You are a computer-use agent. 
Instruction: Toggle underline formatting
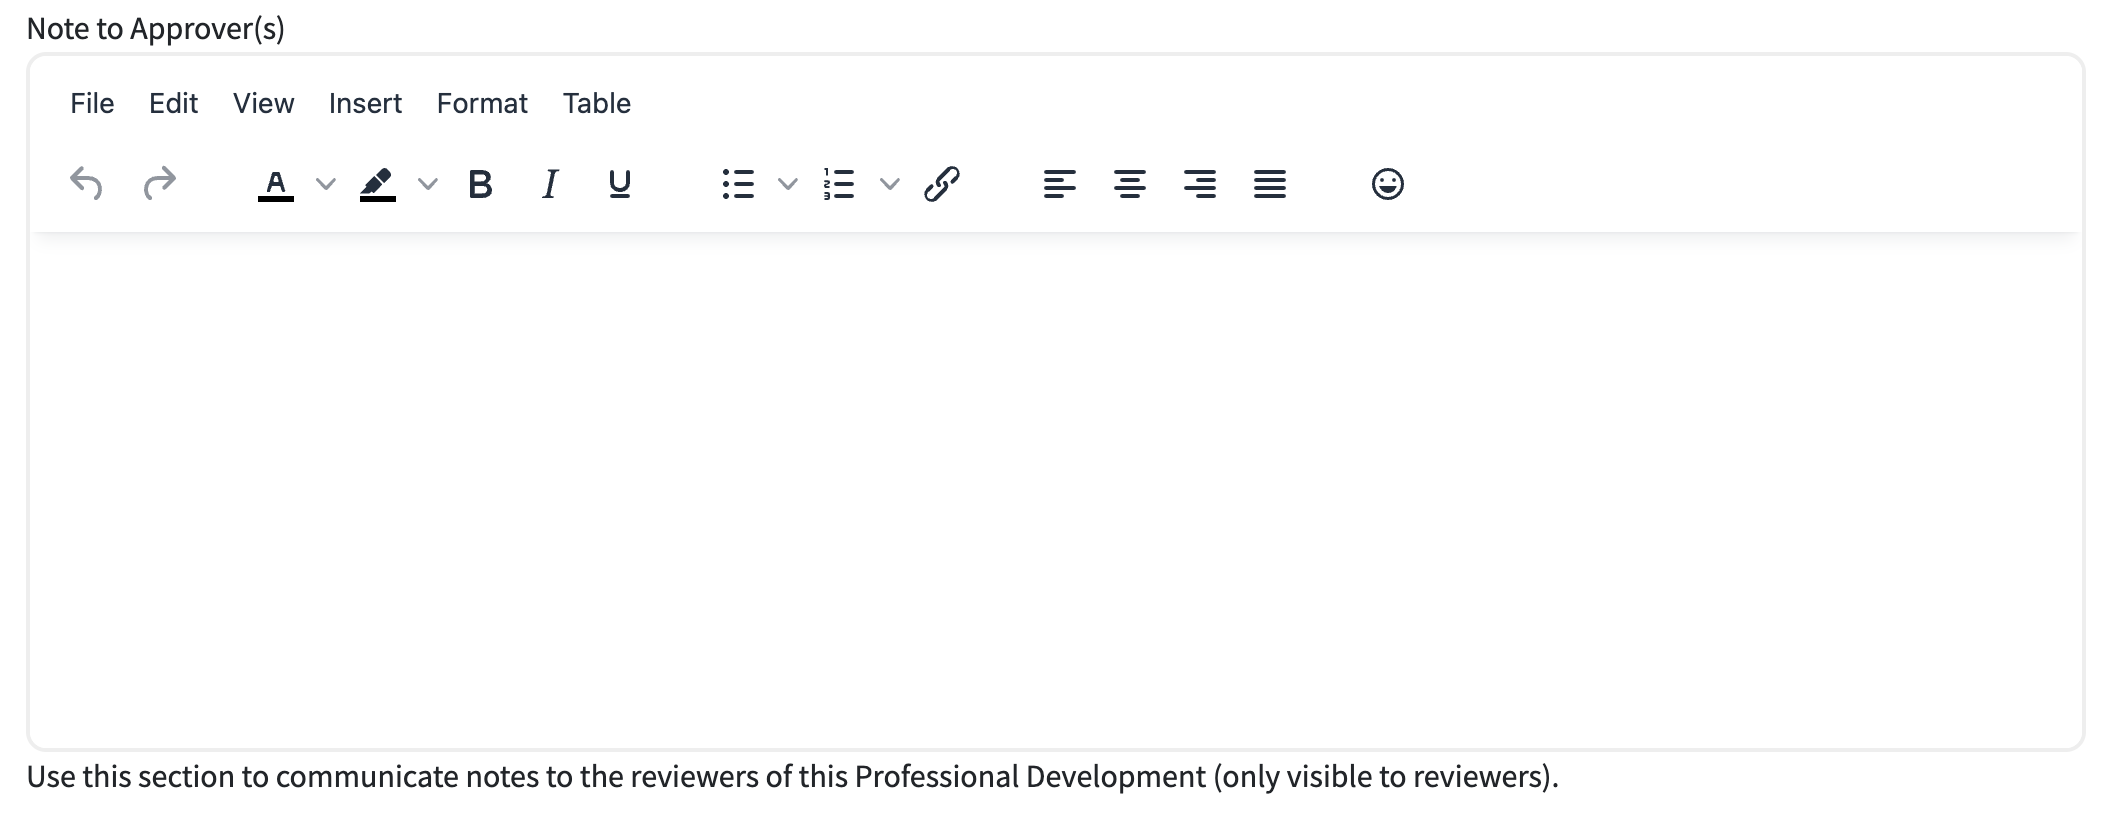(x=619, y=184)
